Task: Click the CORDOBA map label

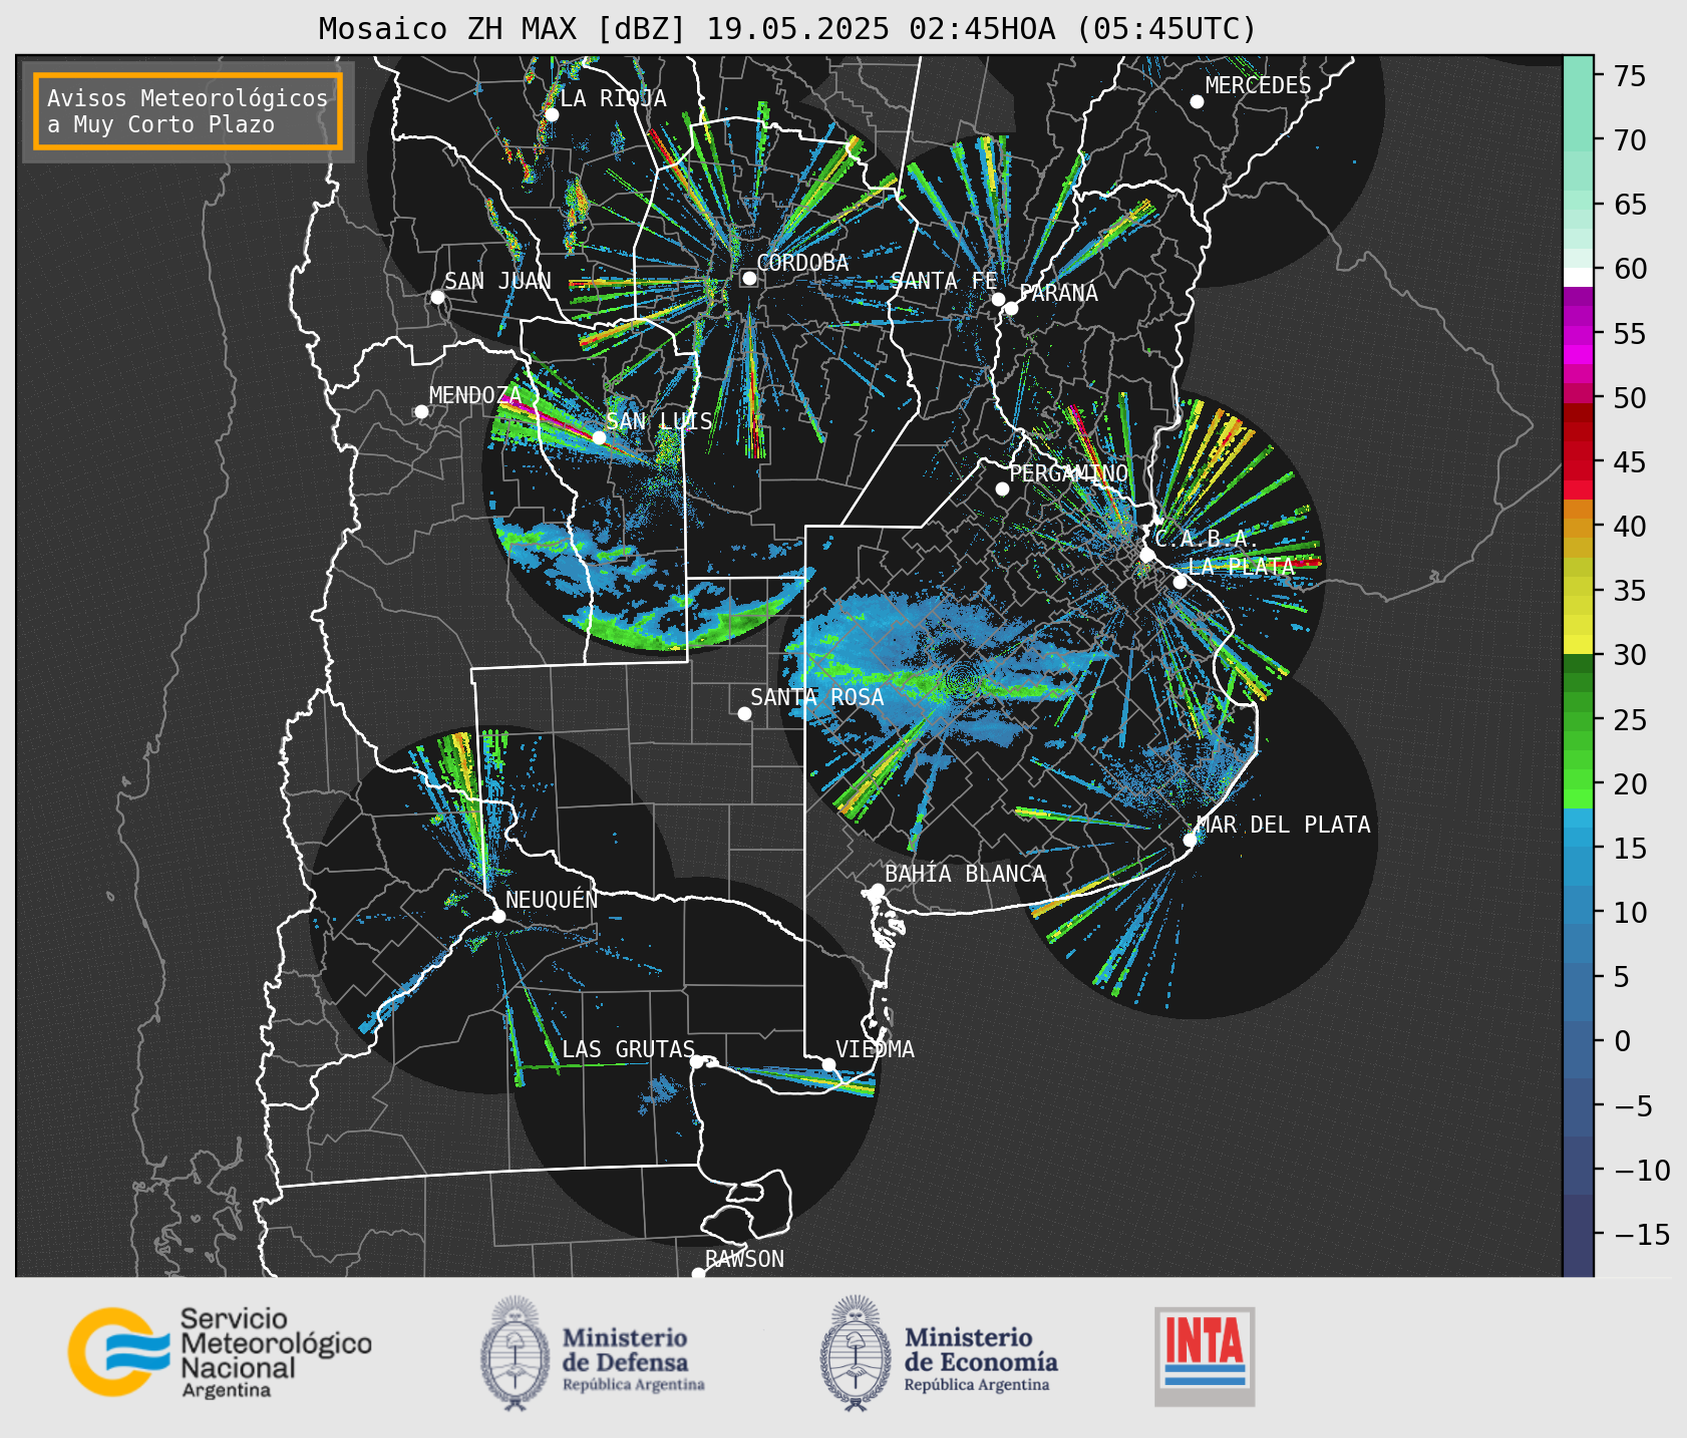Action: [803, 263]
